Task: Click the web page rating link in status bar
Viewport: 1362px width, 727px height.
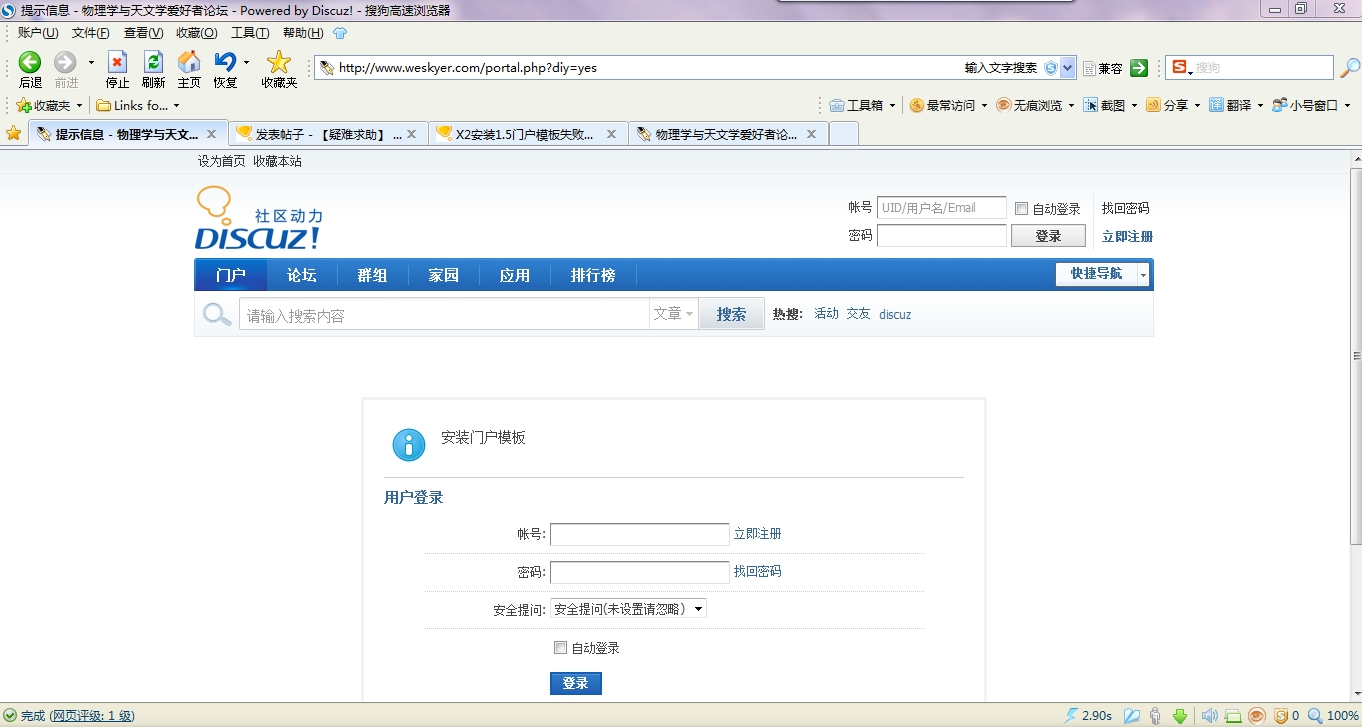Action: pos(92,716)
